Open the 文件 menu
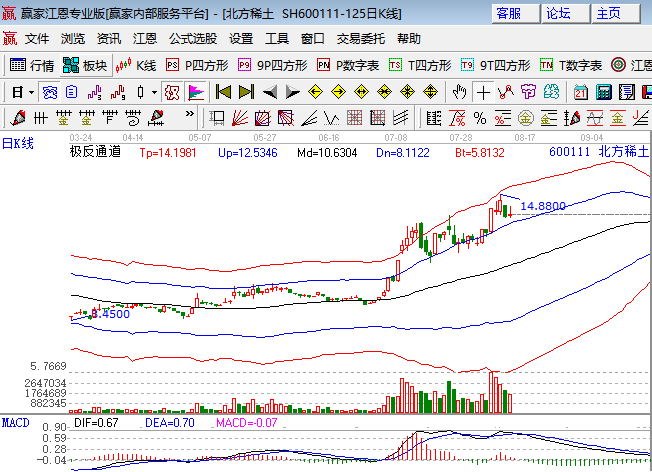Viewport: 652px width, 472px height. (37, 39)
